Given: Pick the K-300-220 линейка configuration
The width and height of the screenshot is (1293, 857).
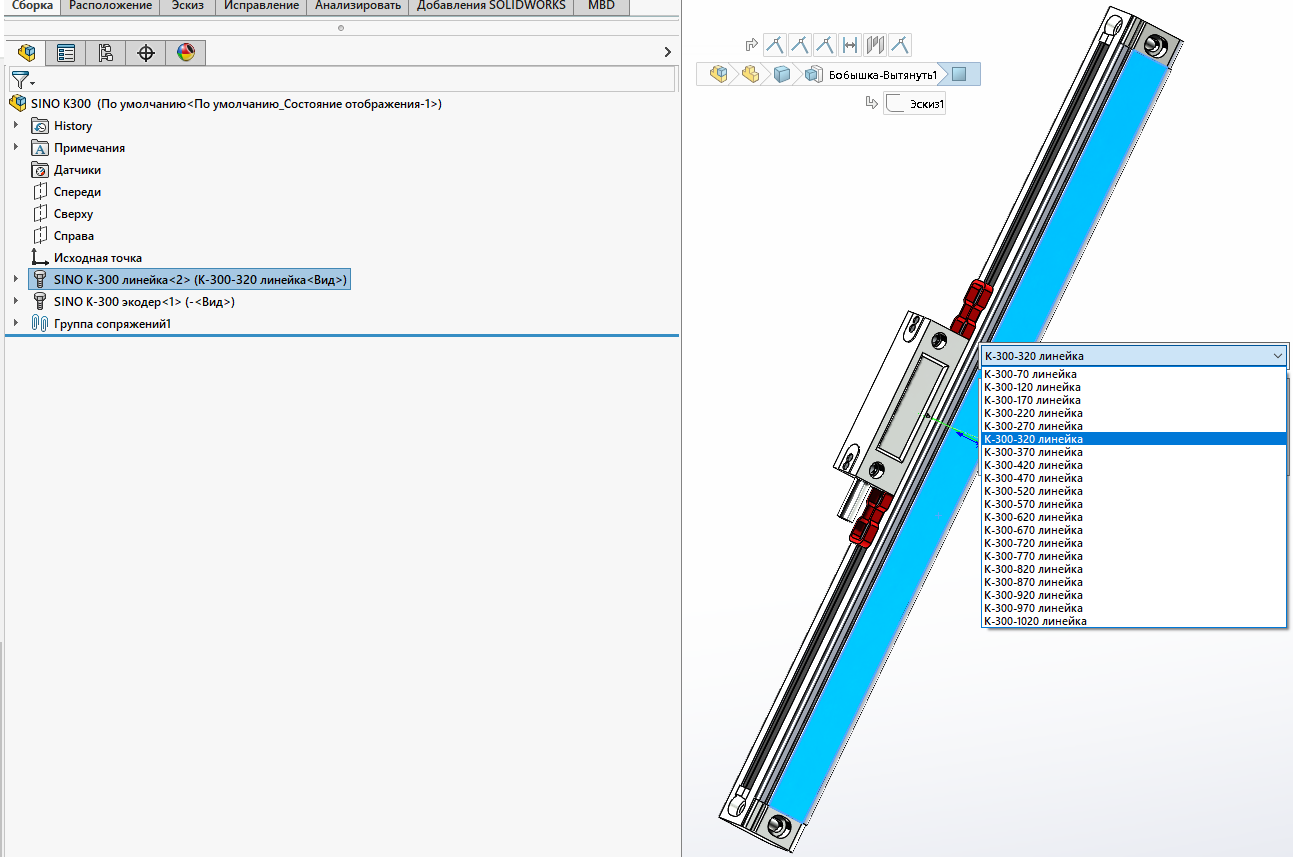Looking at the screenshot, I should (1134, 413).
